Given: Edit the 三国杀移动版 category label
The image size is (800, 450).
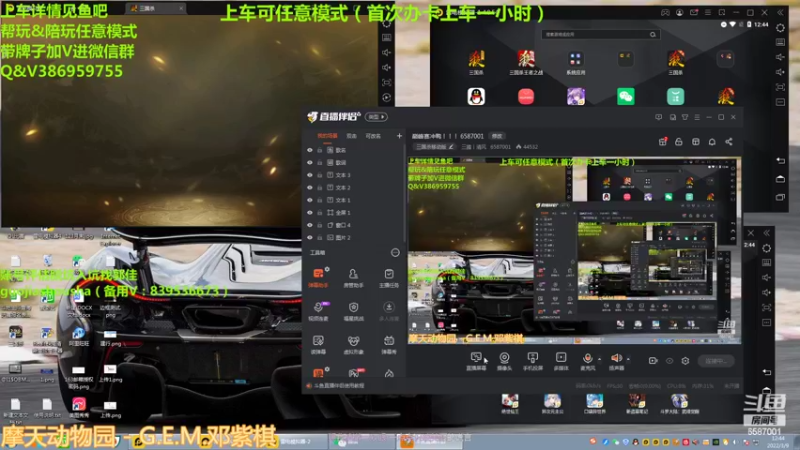Looking at the screenshot, I should 434,147.
